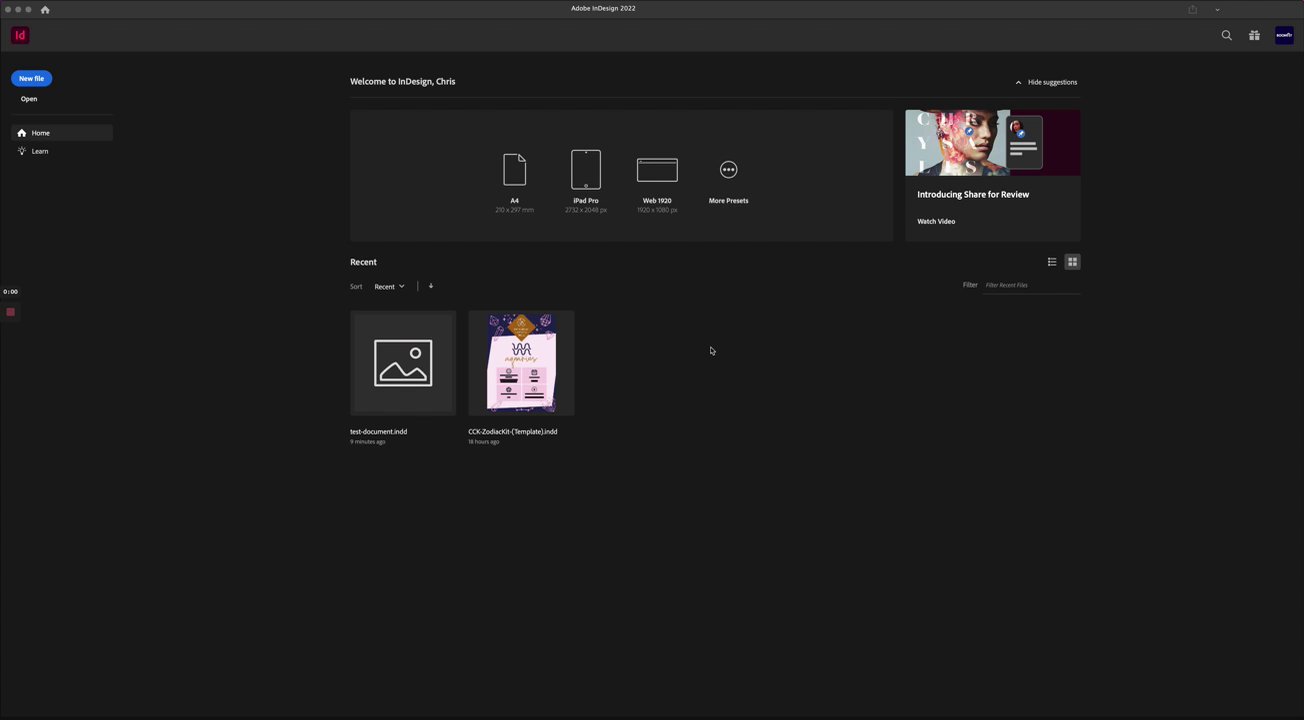This screenshot has width=1304, height=720.
Task: Open the Sort Recent dropdown
Action: tap(390, 286)
